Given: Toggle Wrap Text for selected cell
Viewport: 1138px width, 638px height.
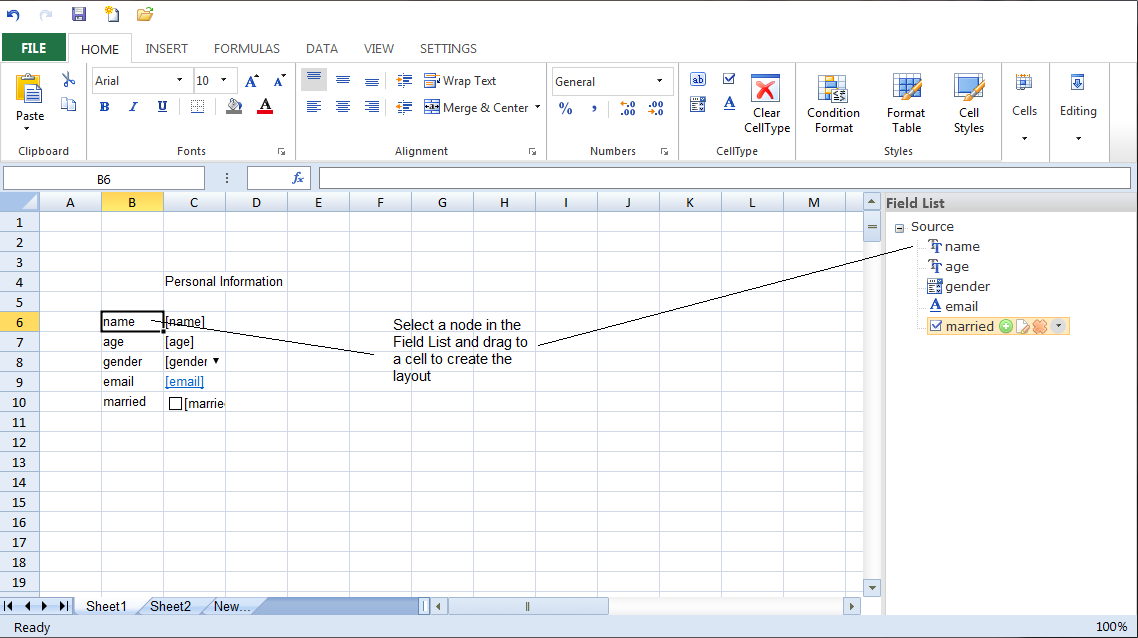Looking at the screenshot, I should click(460, 81).
